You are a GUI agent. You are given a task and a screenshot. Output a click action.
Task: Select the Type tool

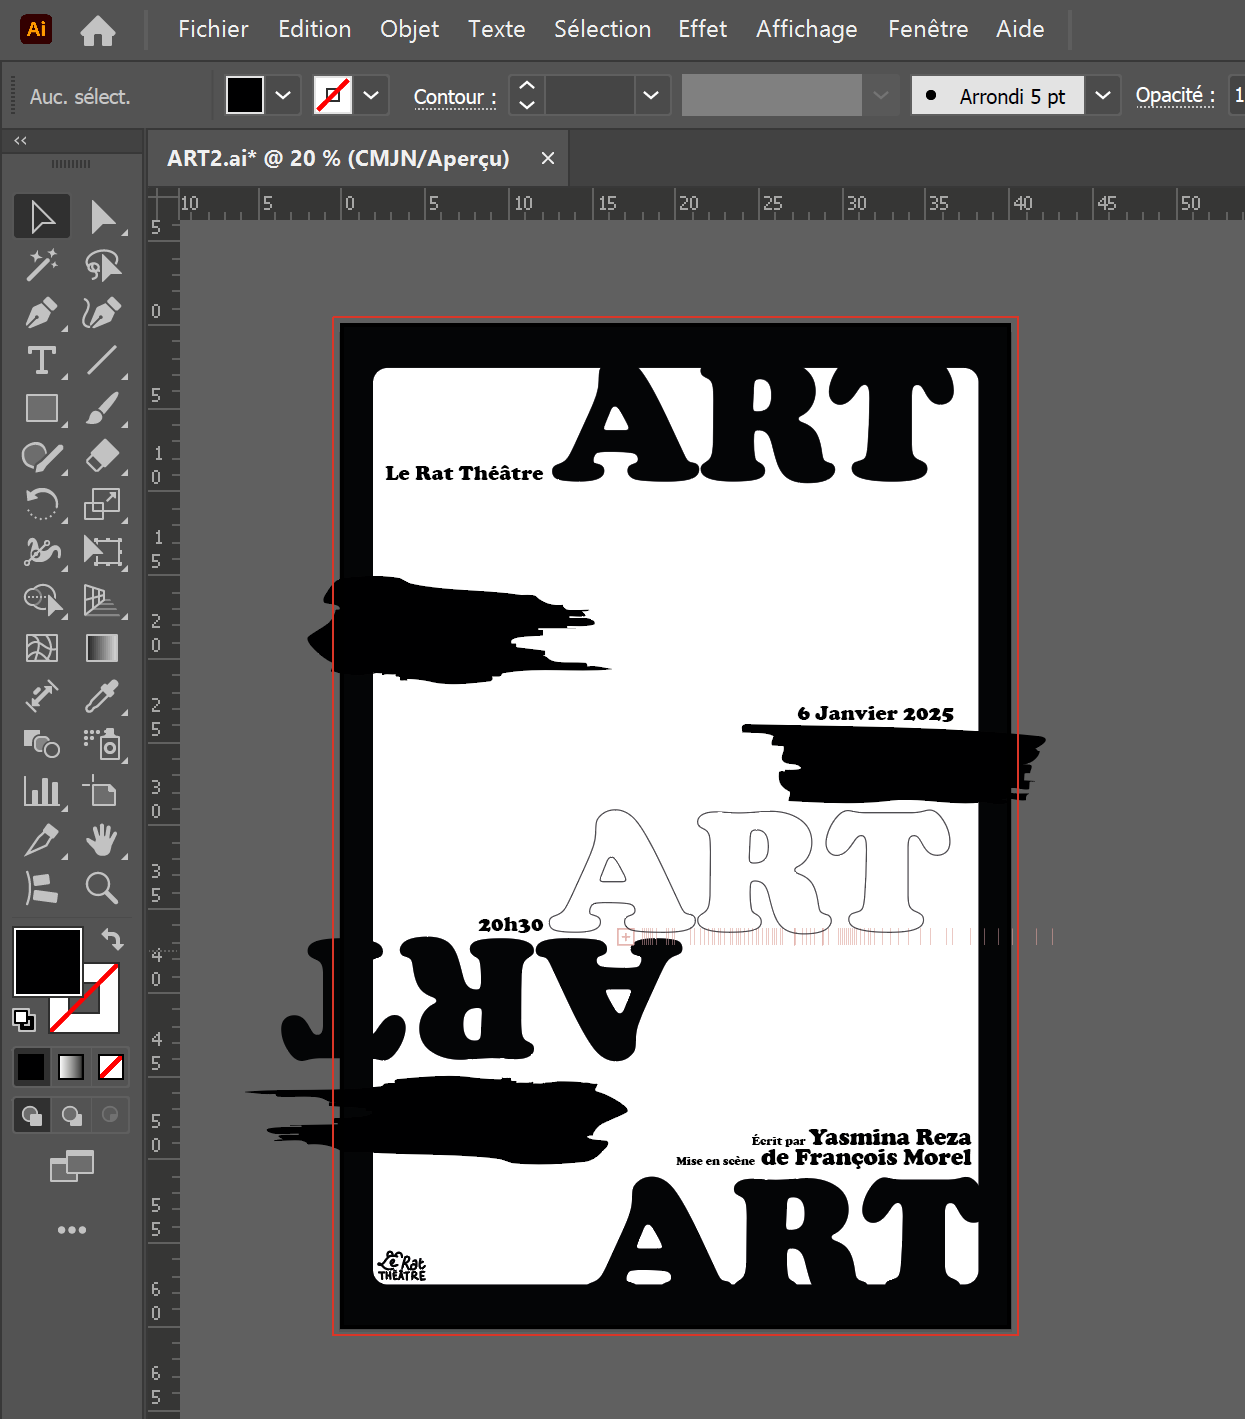[x=41, y=361]
